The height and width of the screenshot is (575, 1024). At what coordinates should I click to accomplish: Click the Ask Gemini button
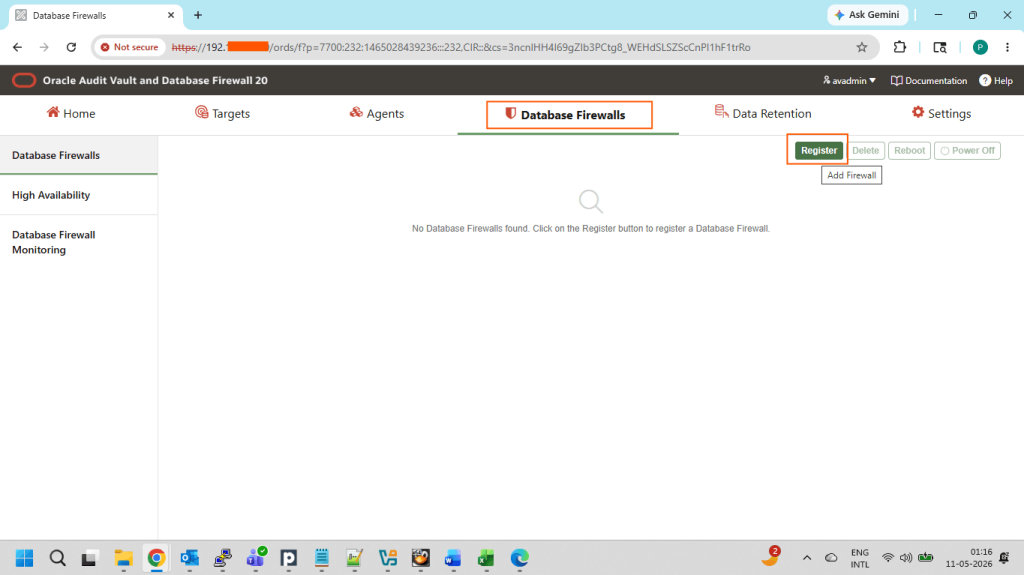[x=867, y=14]
